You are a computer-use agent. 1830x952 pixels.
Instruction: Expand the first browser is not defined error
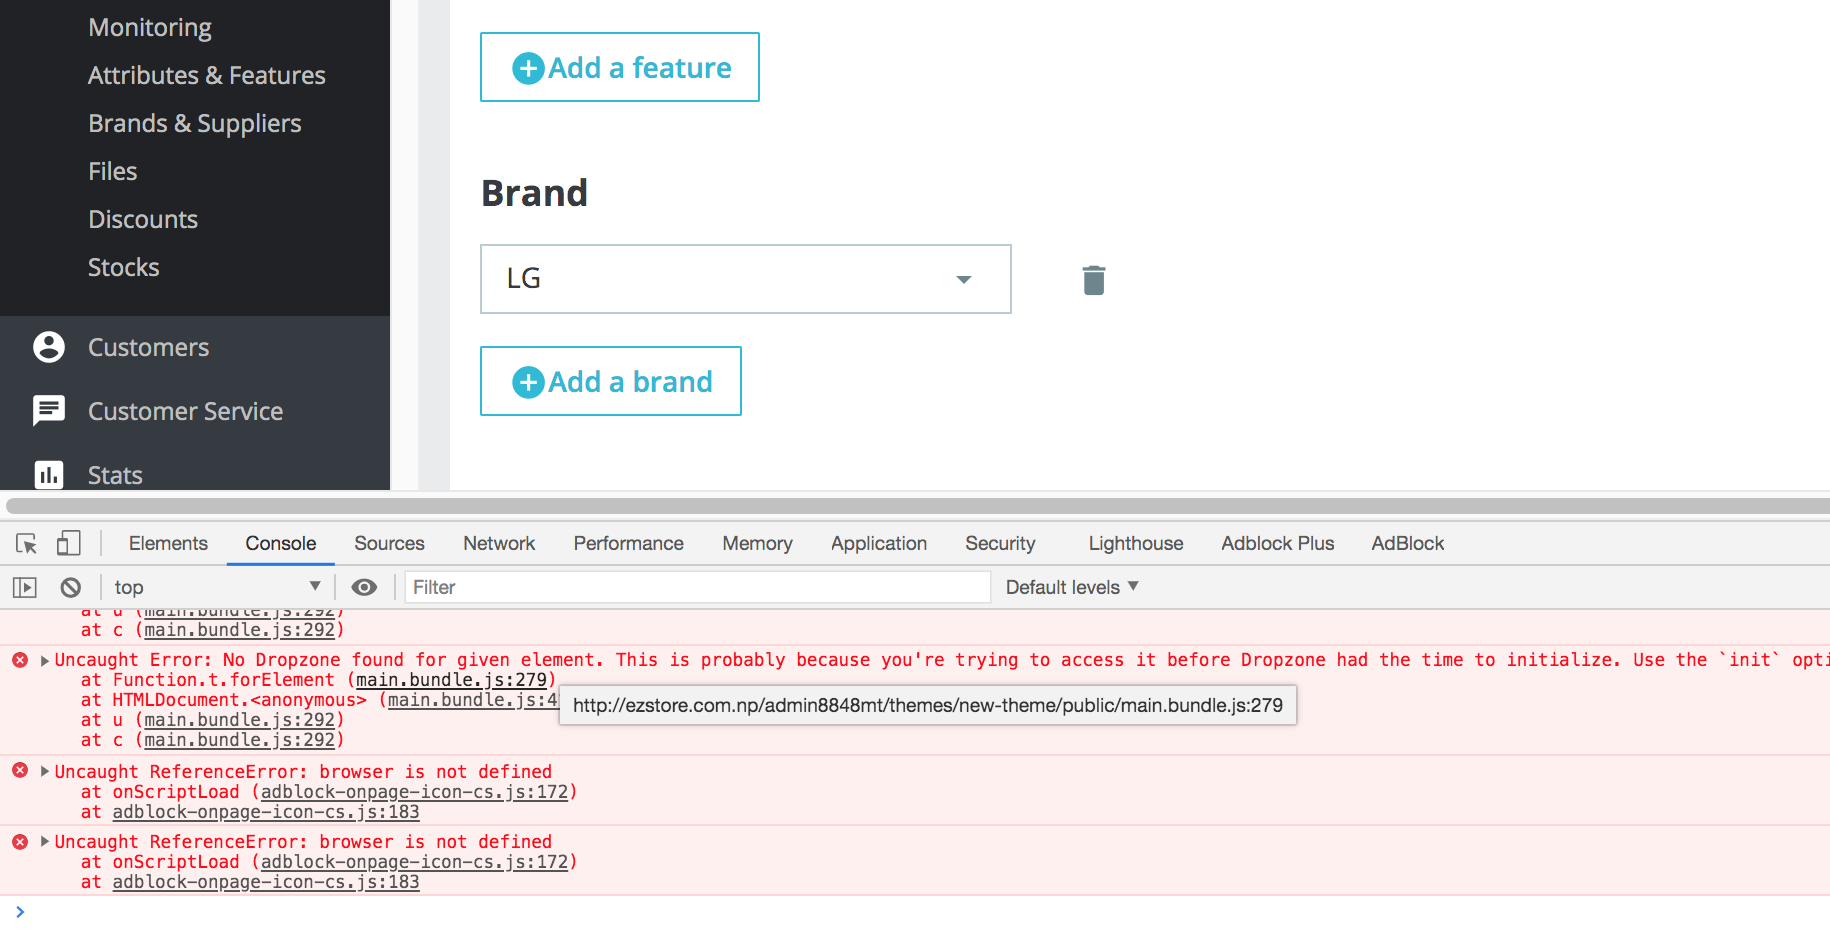[45, 772]
